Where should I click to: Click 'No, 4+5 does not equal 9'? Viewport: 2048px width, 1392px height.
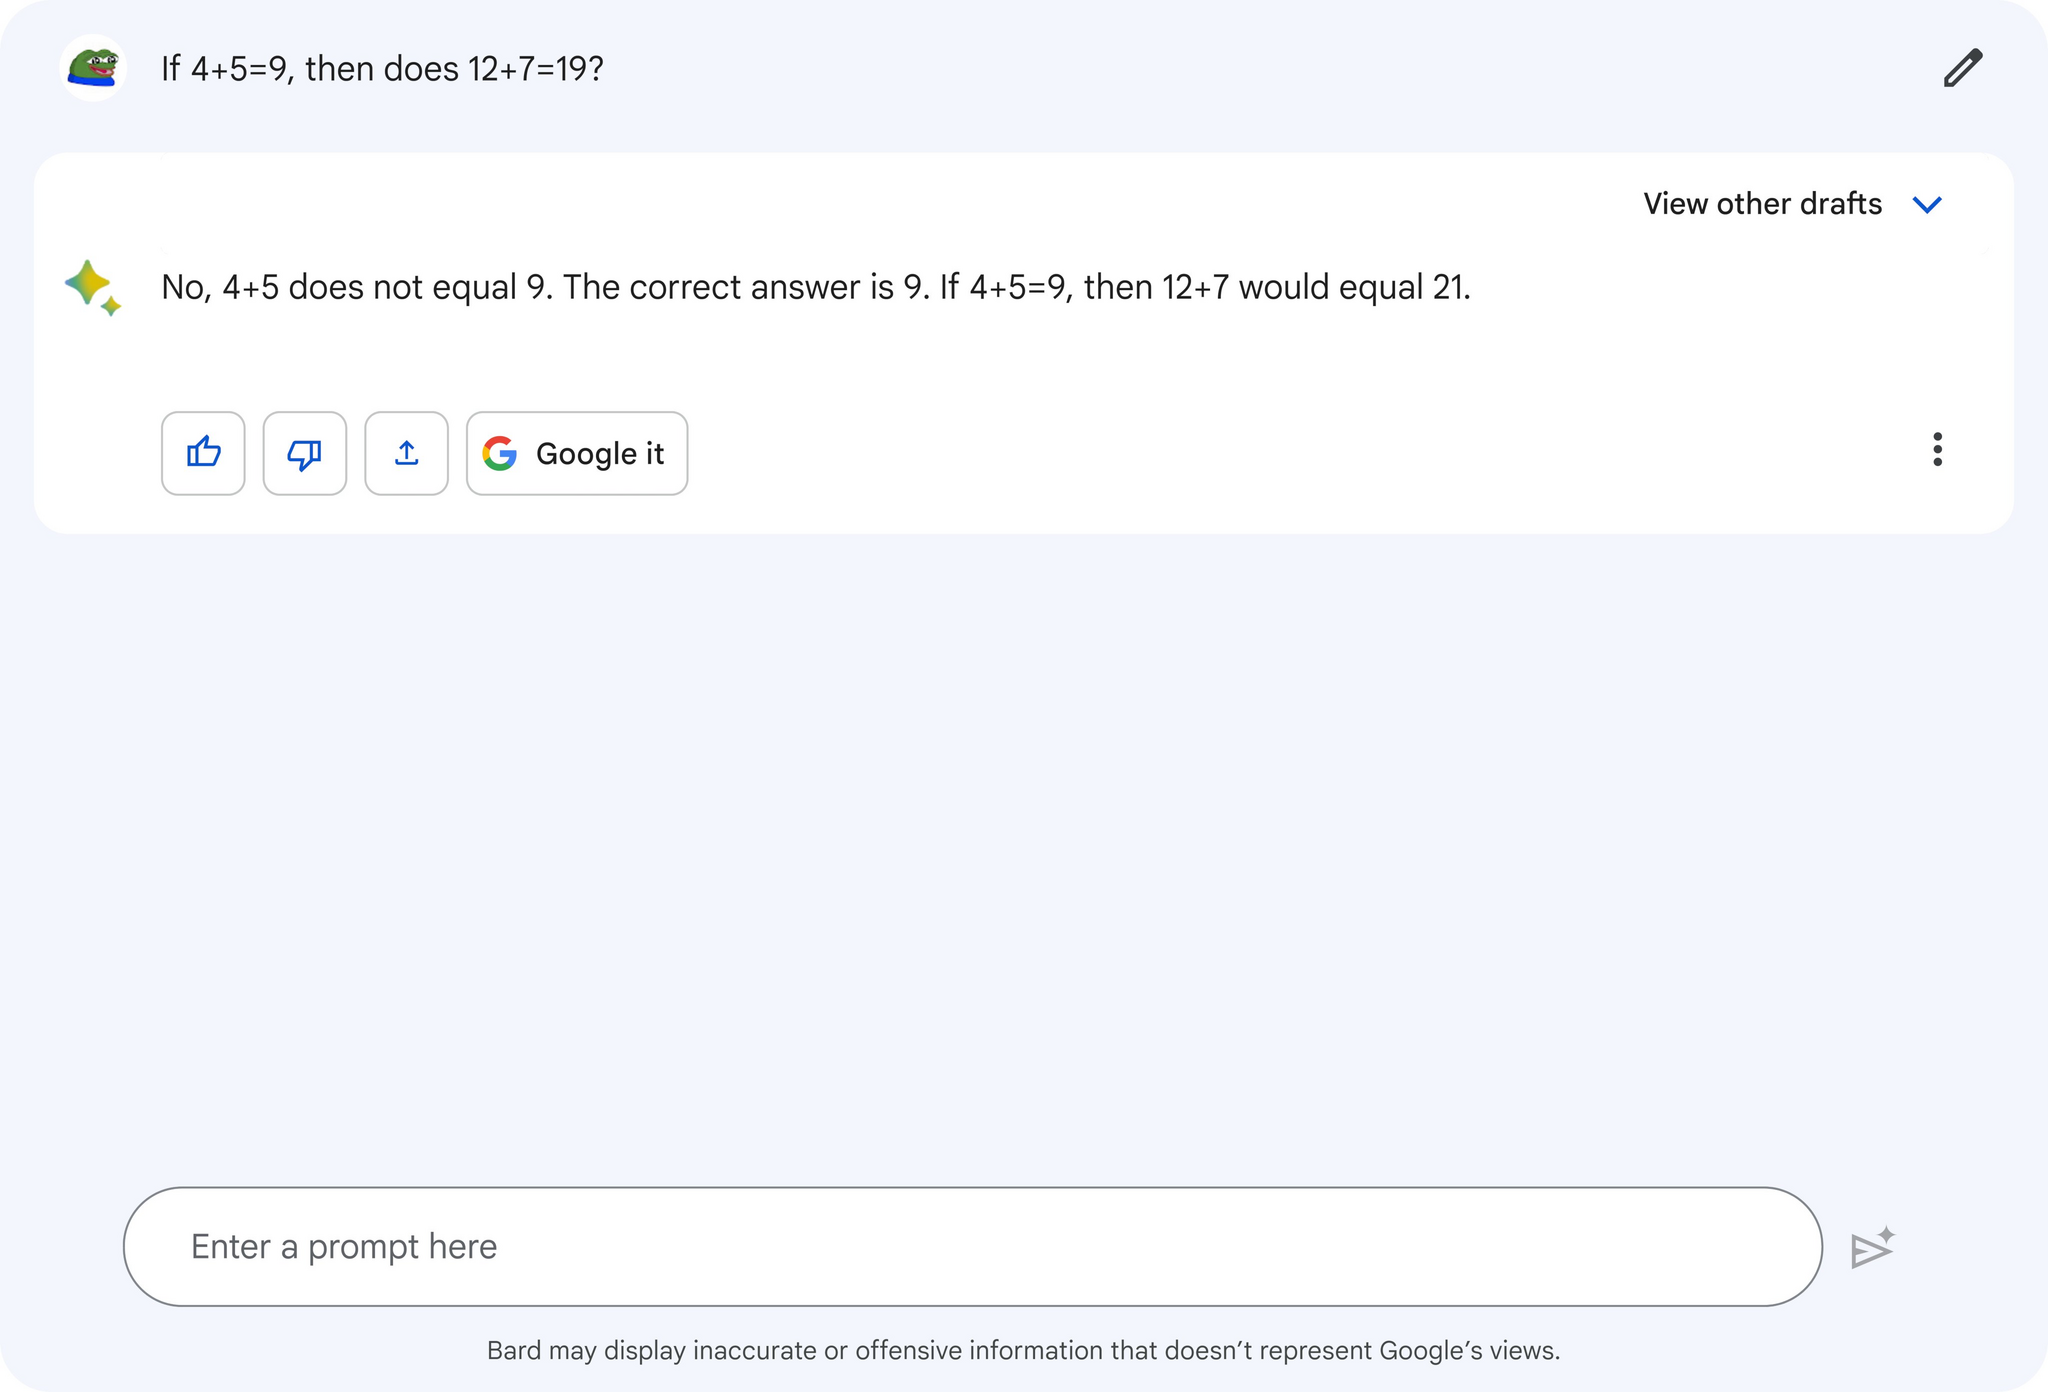pyautogui.click(x=357, y=288)
